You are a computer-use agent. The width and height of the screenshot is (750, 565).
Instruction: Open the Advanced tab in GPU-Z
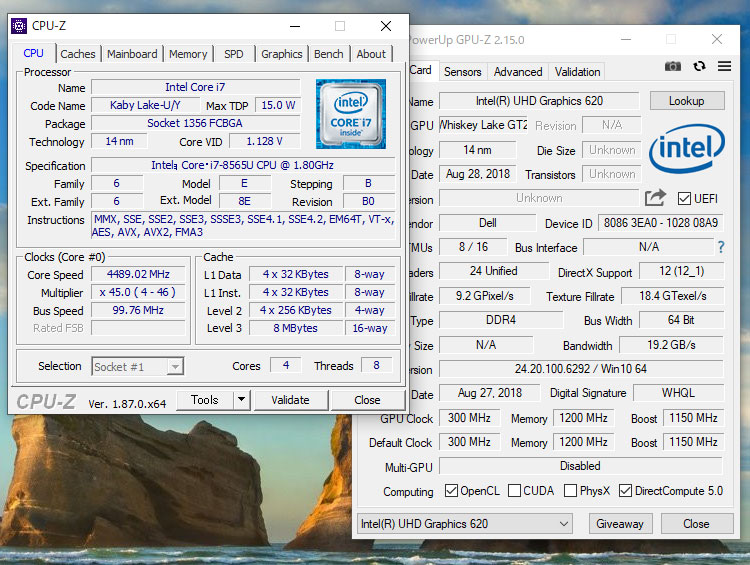pos(518,72)
